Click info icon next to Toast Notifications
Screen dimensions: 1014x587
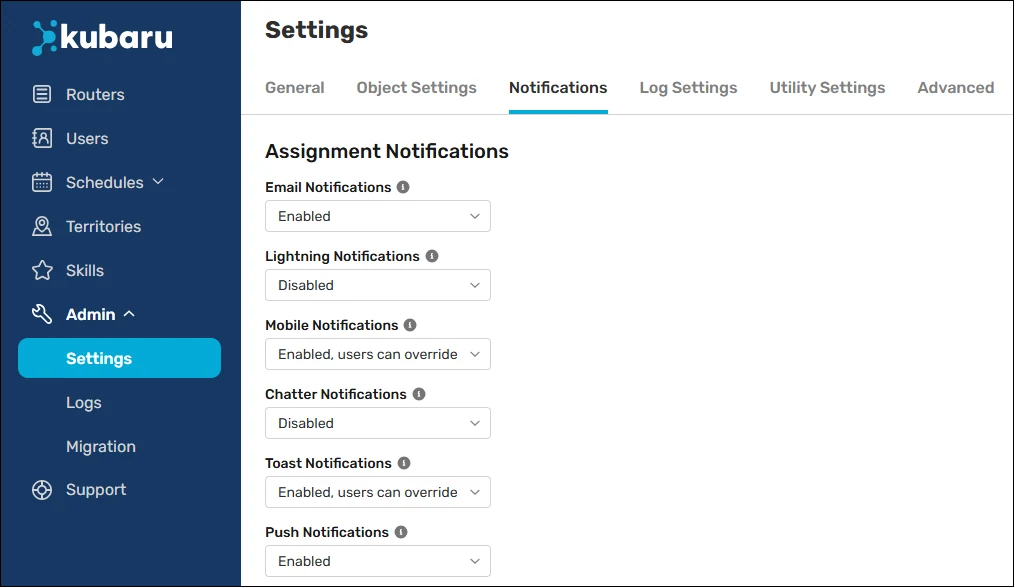[404, 463]
